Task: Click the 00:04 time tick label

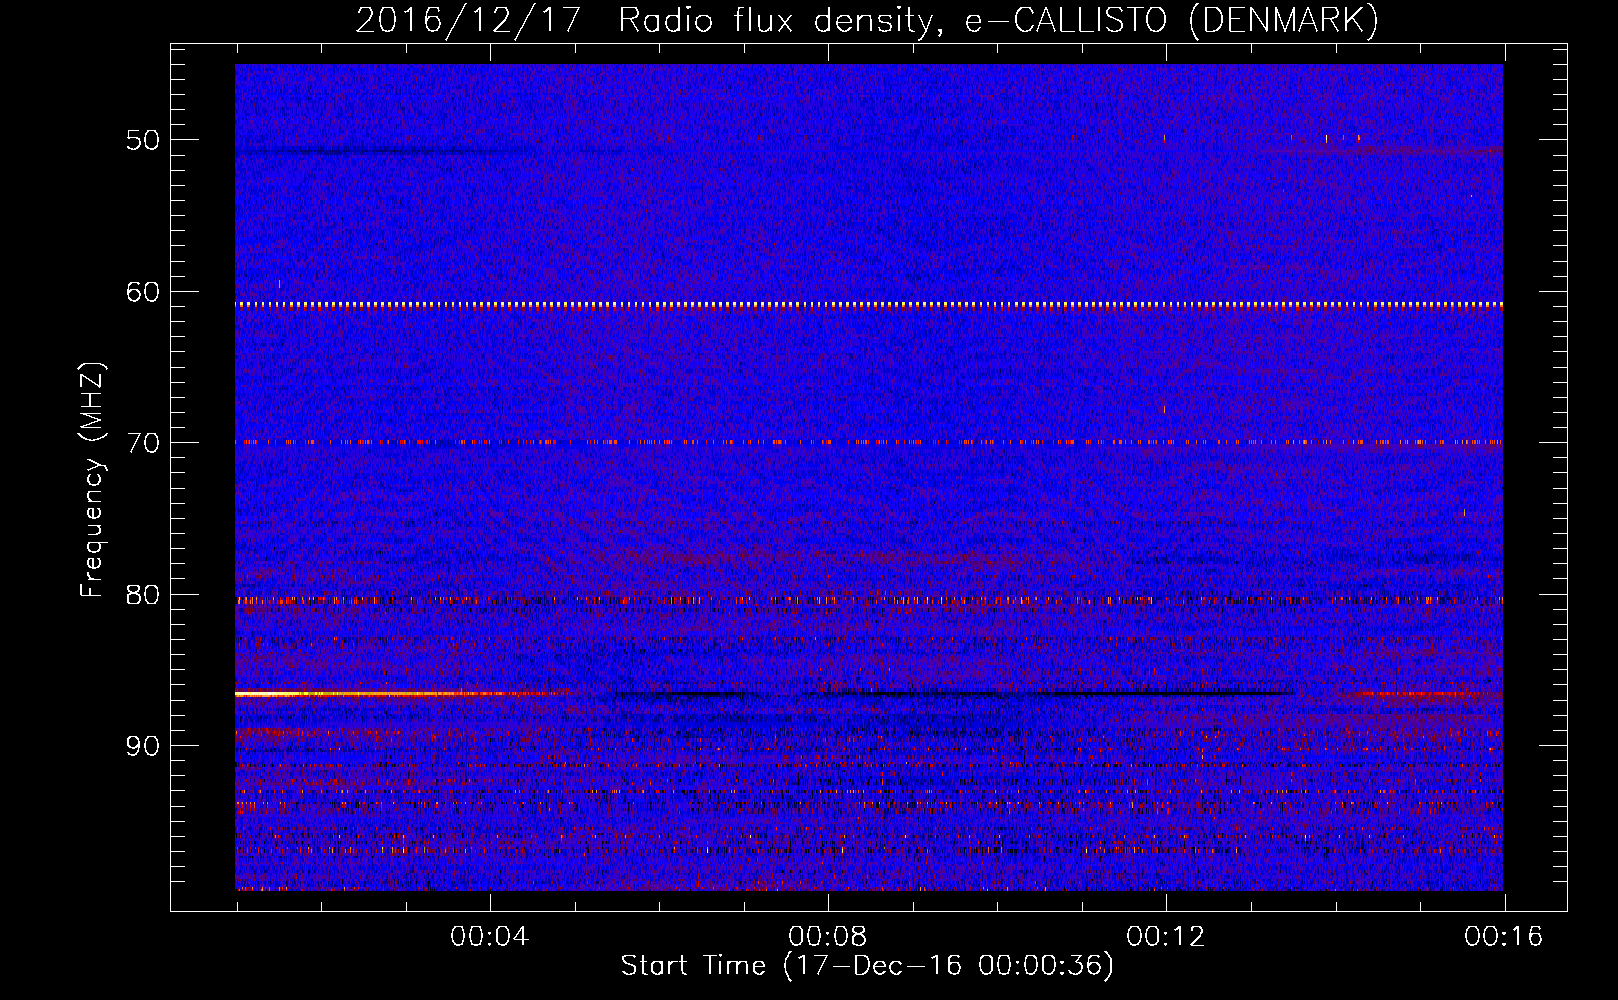Action: [x=489, y=937]
